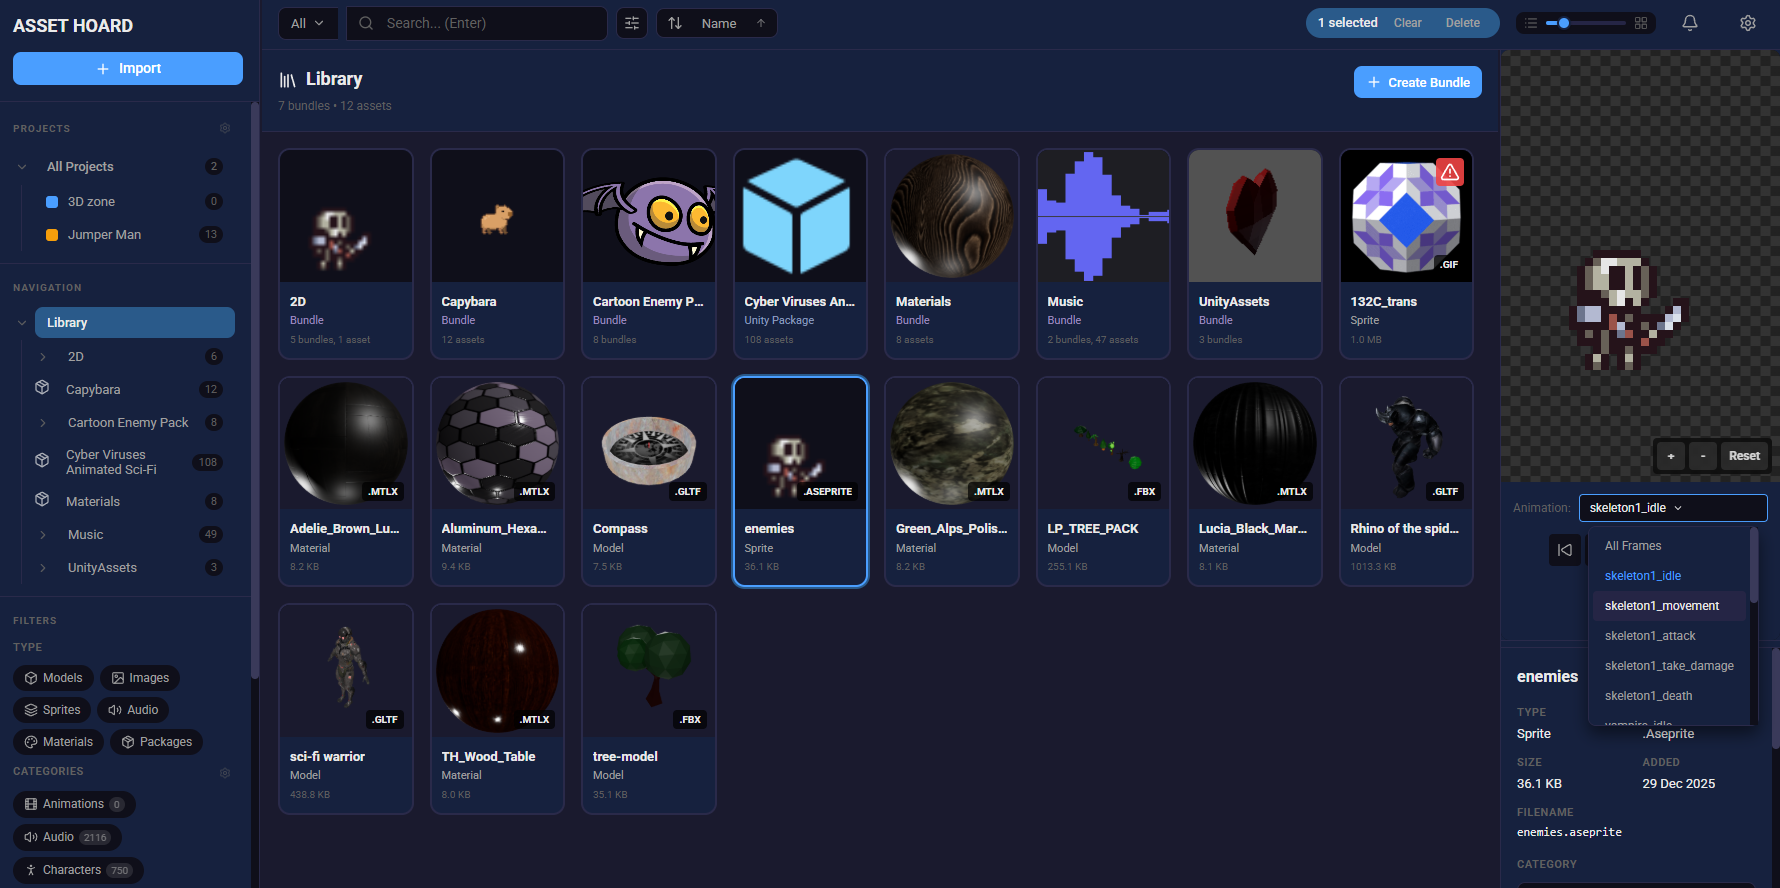Open the notifications bell
The width and height of the screenshot is (1780, 888).
point(1689,23)
